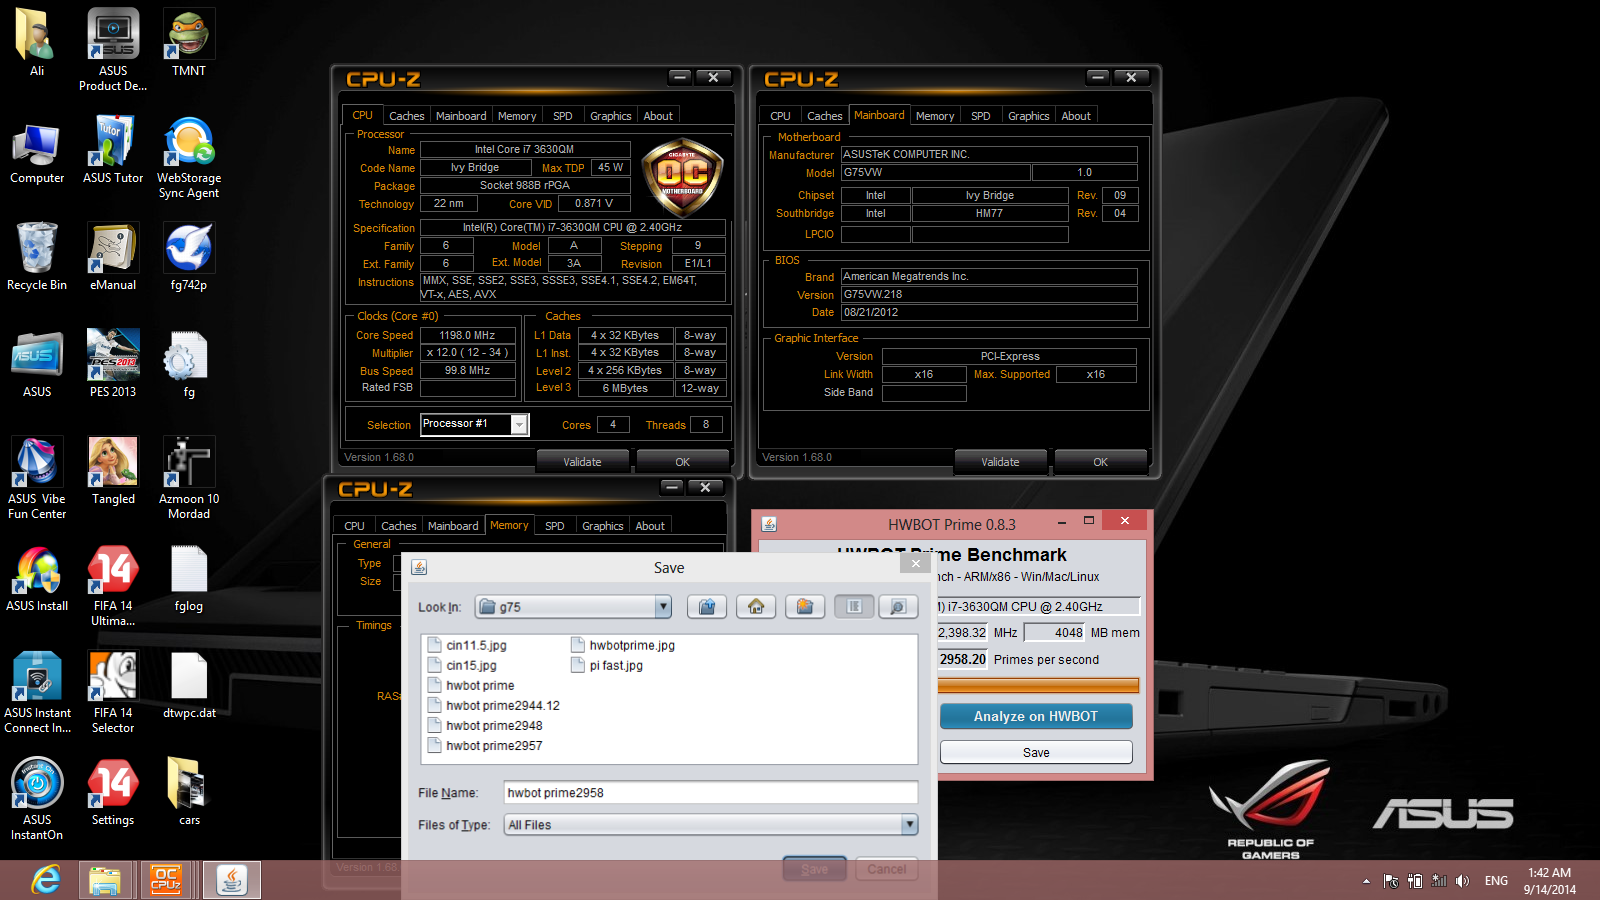Open Tangled desktop icon

[113, 470]
